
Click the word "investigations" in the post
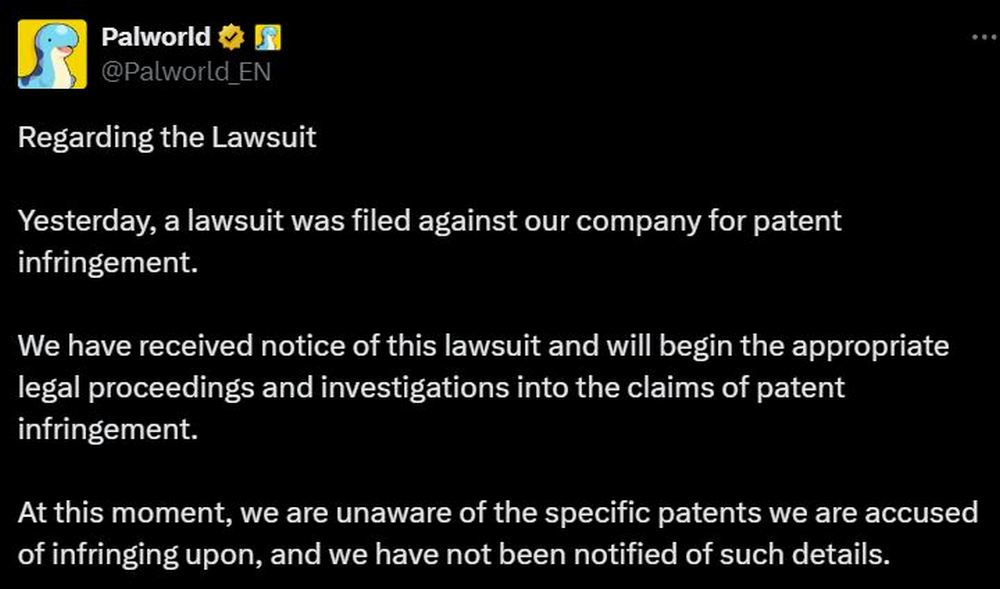coord(415,388)
